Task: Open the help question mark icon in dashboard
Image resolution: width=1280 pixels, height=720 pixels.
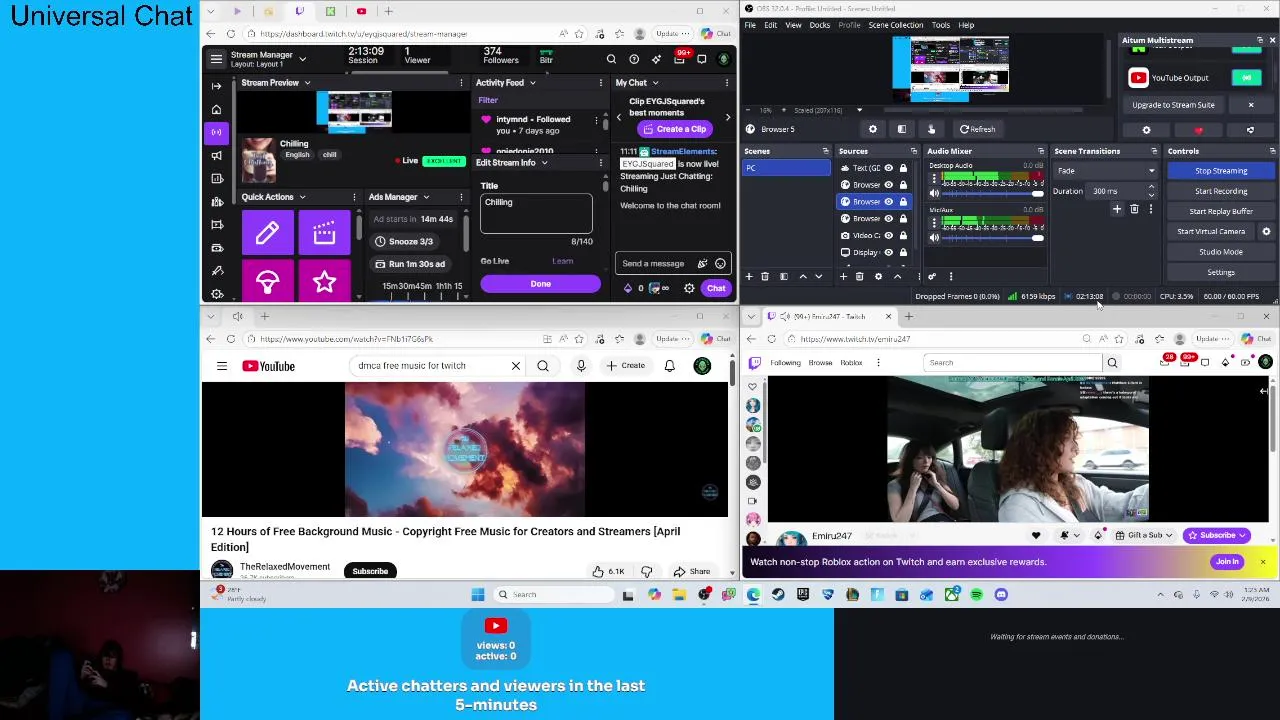Action: click(634, 60)
